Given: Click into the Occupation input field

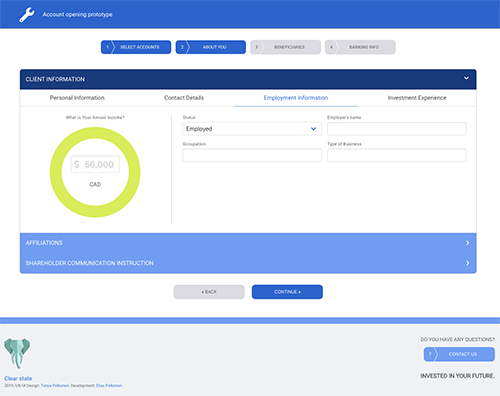Looking at the screenshot, I should click(x=252, y=155).
